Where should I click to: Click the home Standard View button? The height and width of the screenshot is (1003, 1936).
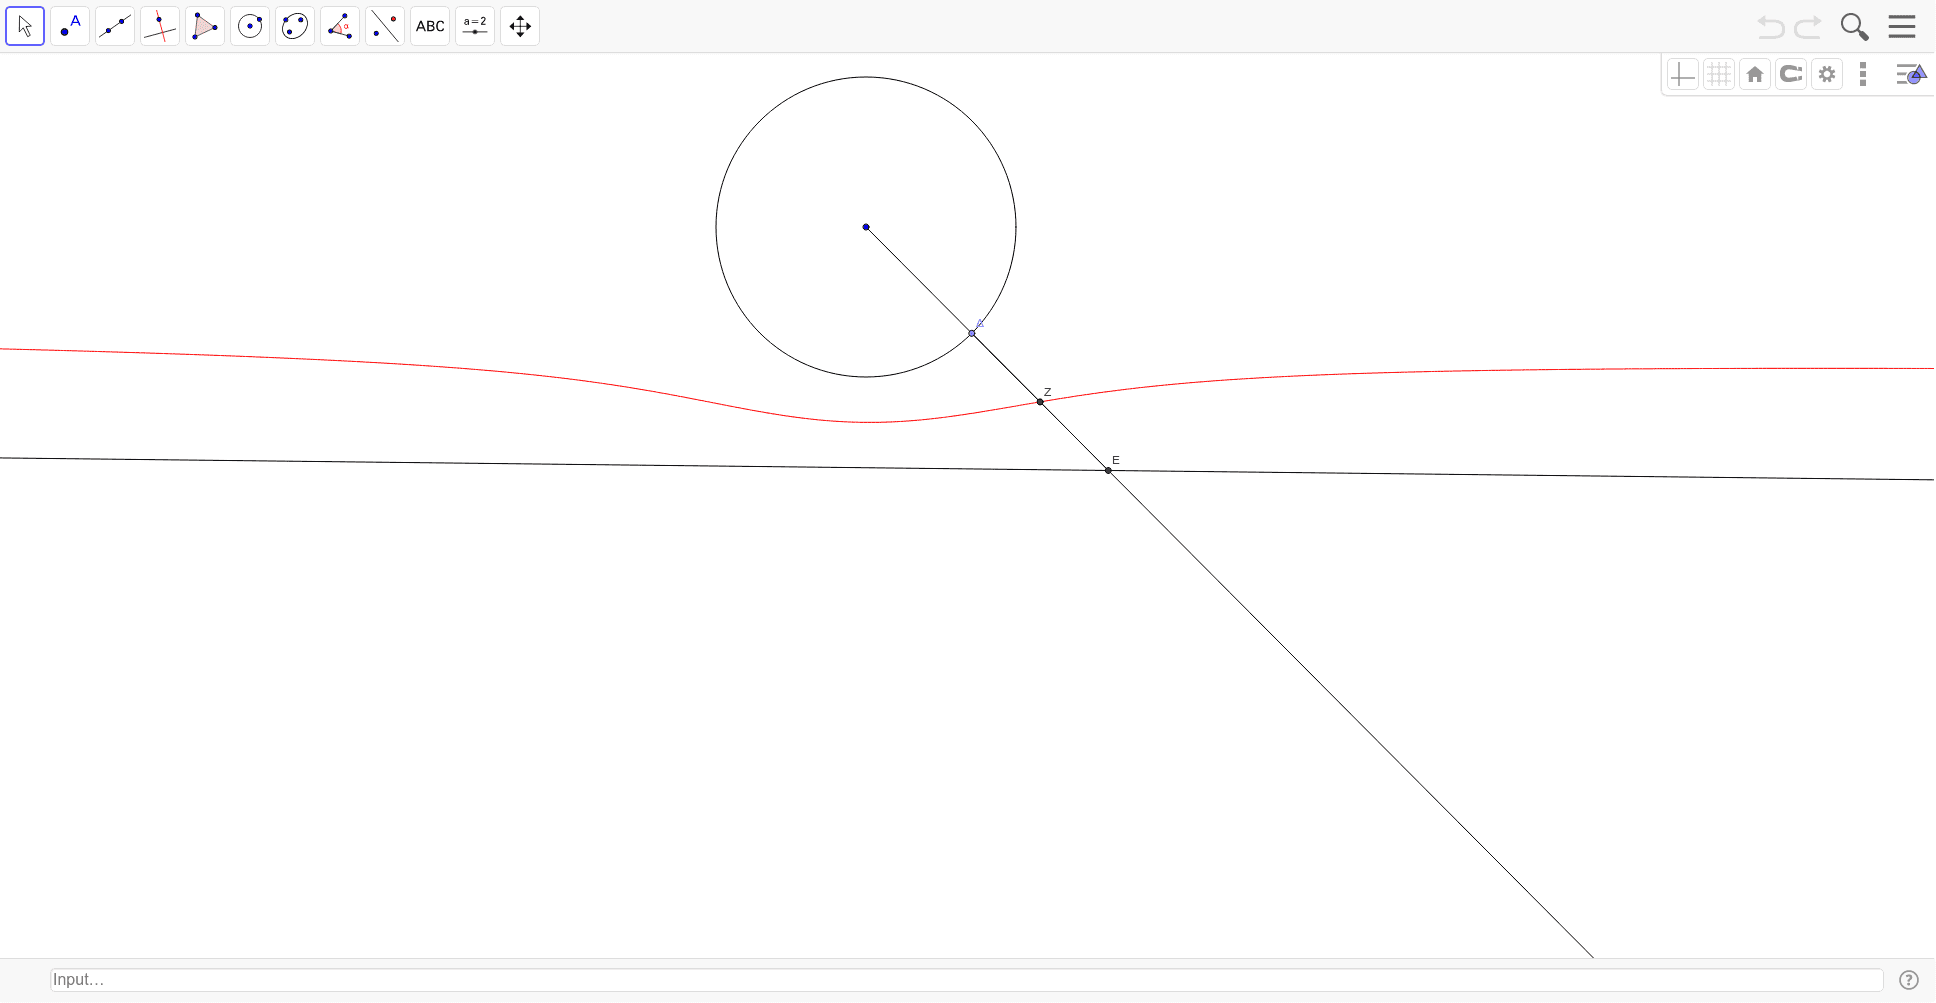[x=1755, y=74]
